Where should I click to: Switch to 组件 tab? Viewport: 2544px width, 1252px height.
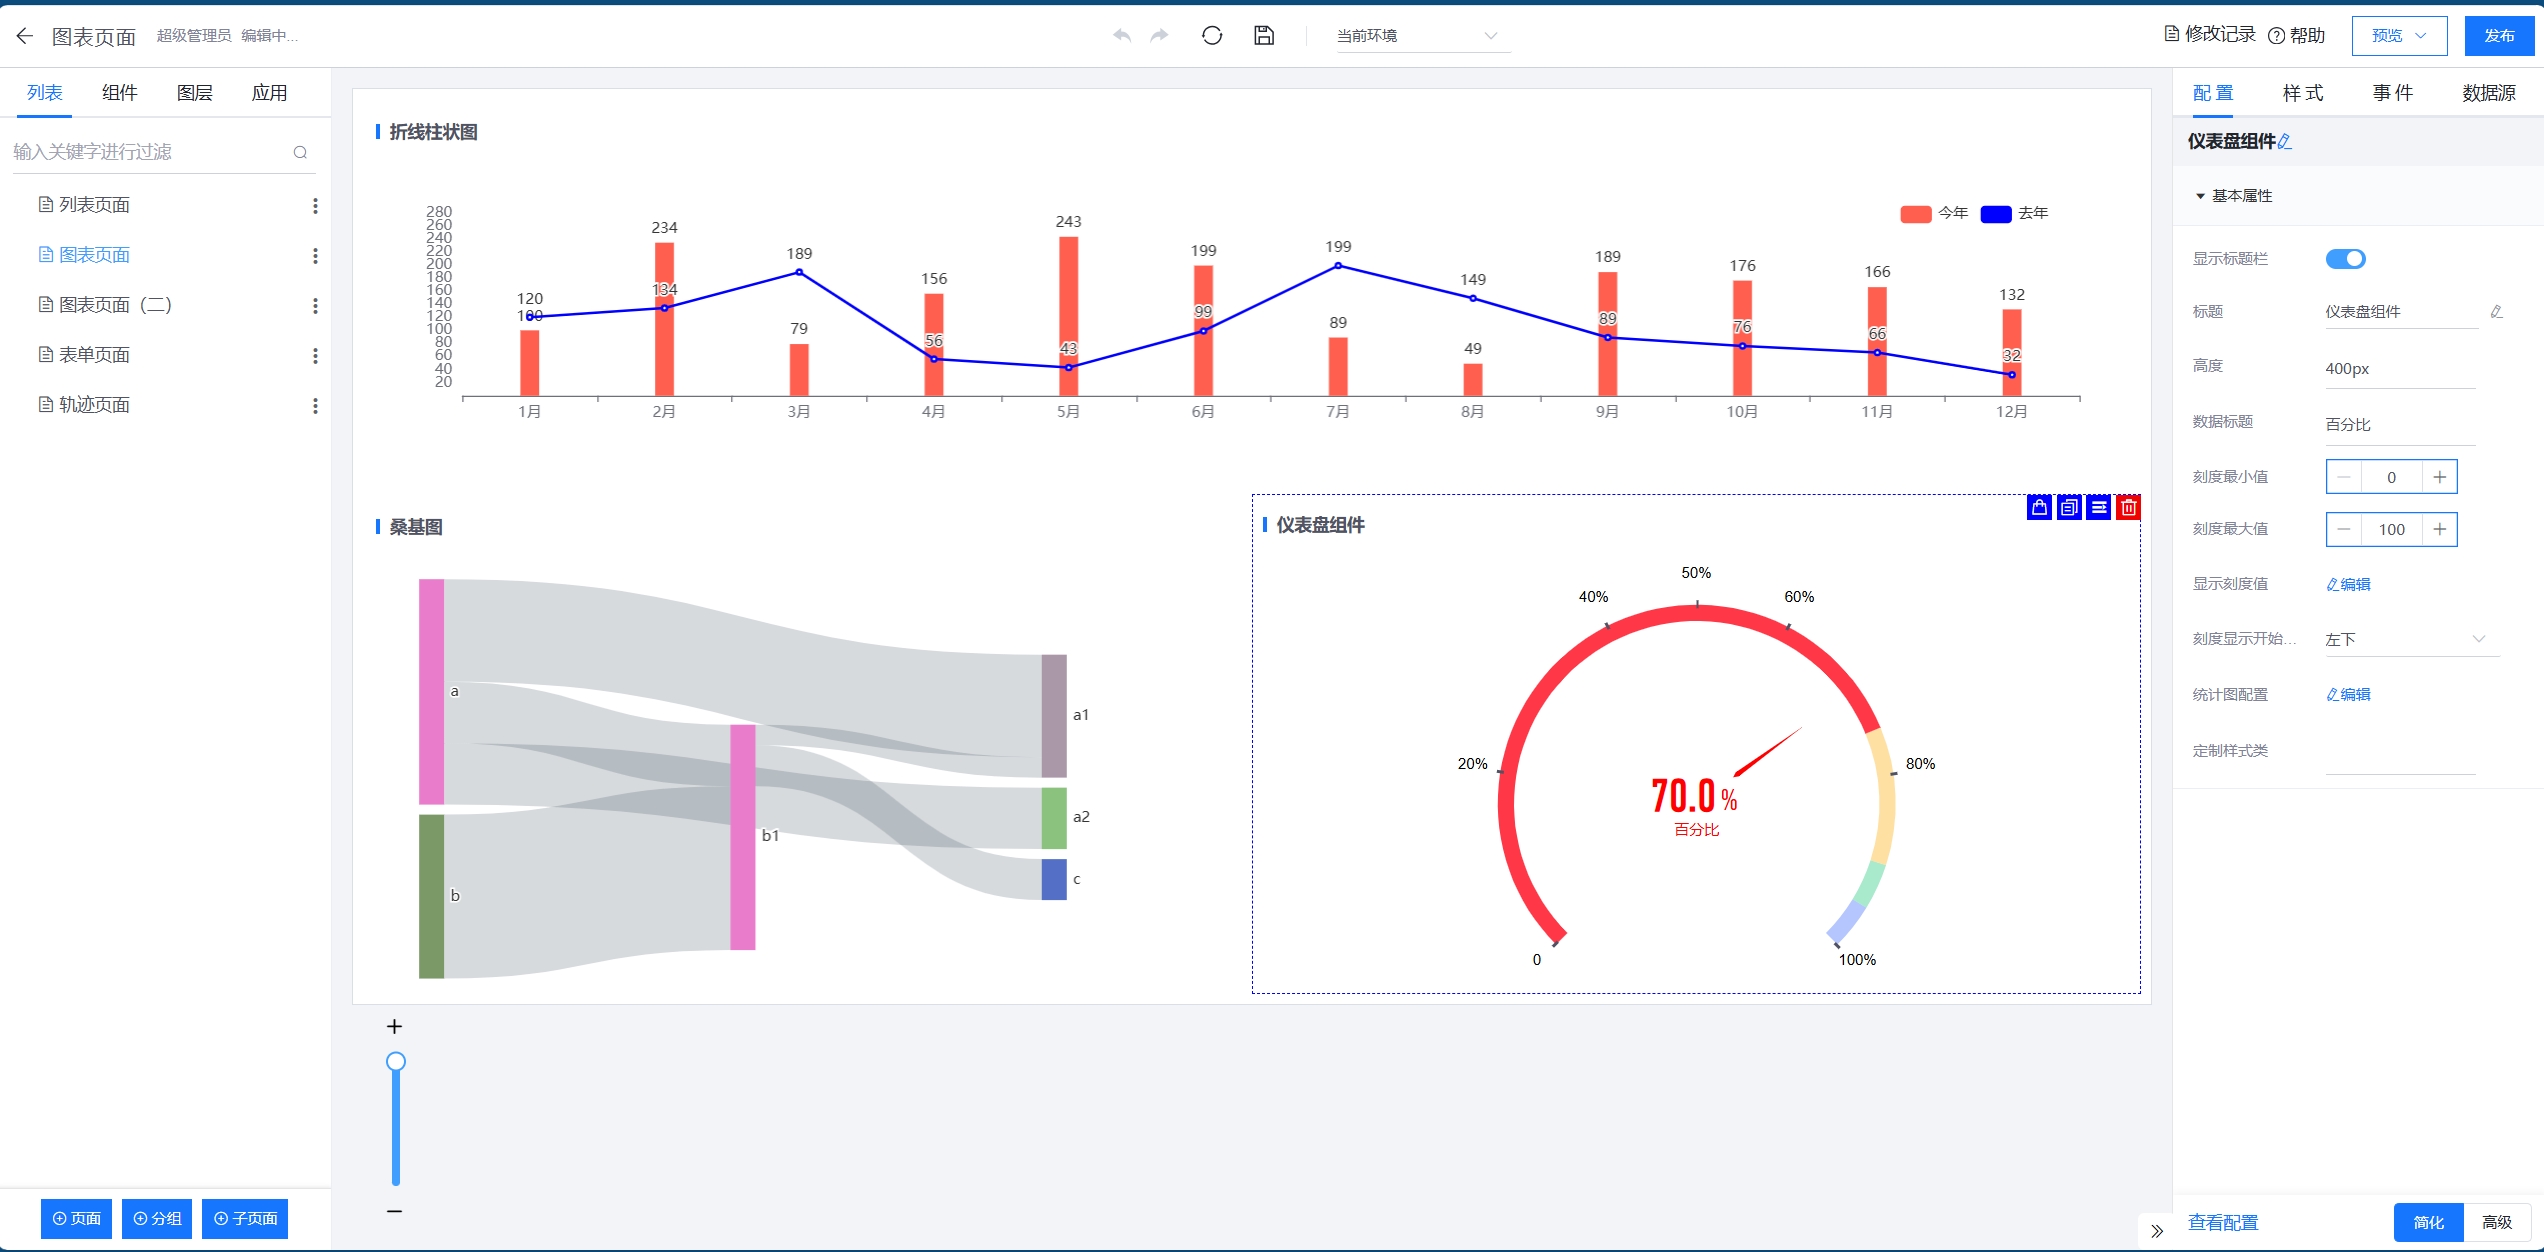pyautogui.click(x=120, y=93)
